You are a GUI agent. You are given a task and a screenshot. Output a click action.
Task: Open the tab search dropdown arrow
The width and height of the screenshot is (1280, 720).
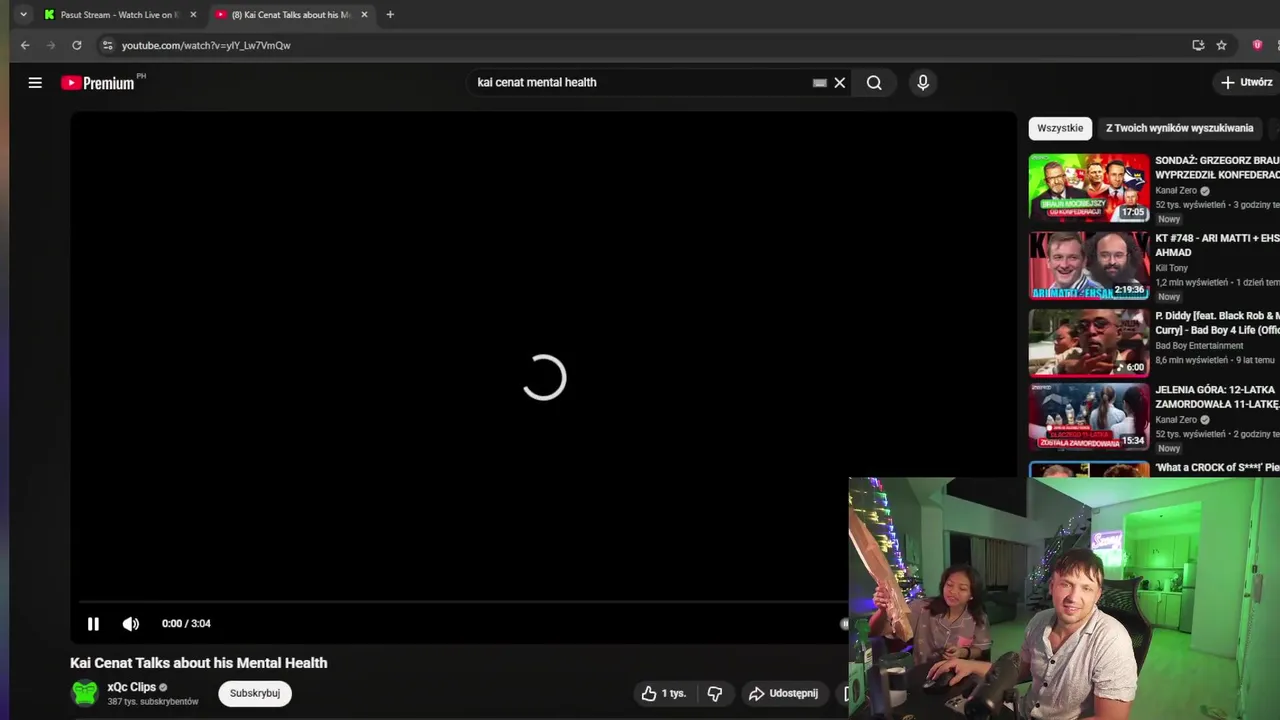(23, 15)
